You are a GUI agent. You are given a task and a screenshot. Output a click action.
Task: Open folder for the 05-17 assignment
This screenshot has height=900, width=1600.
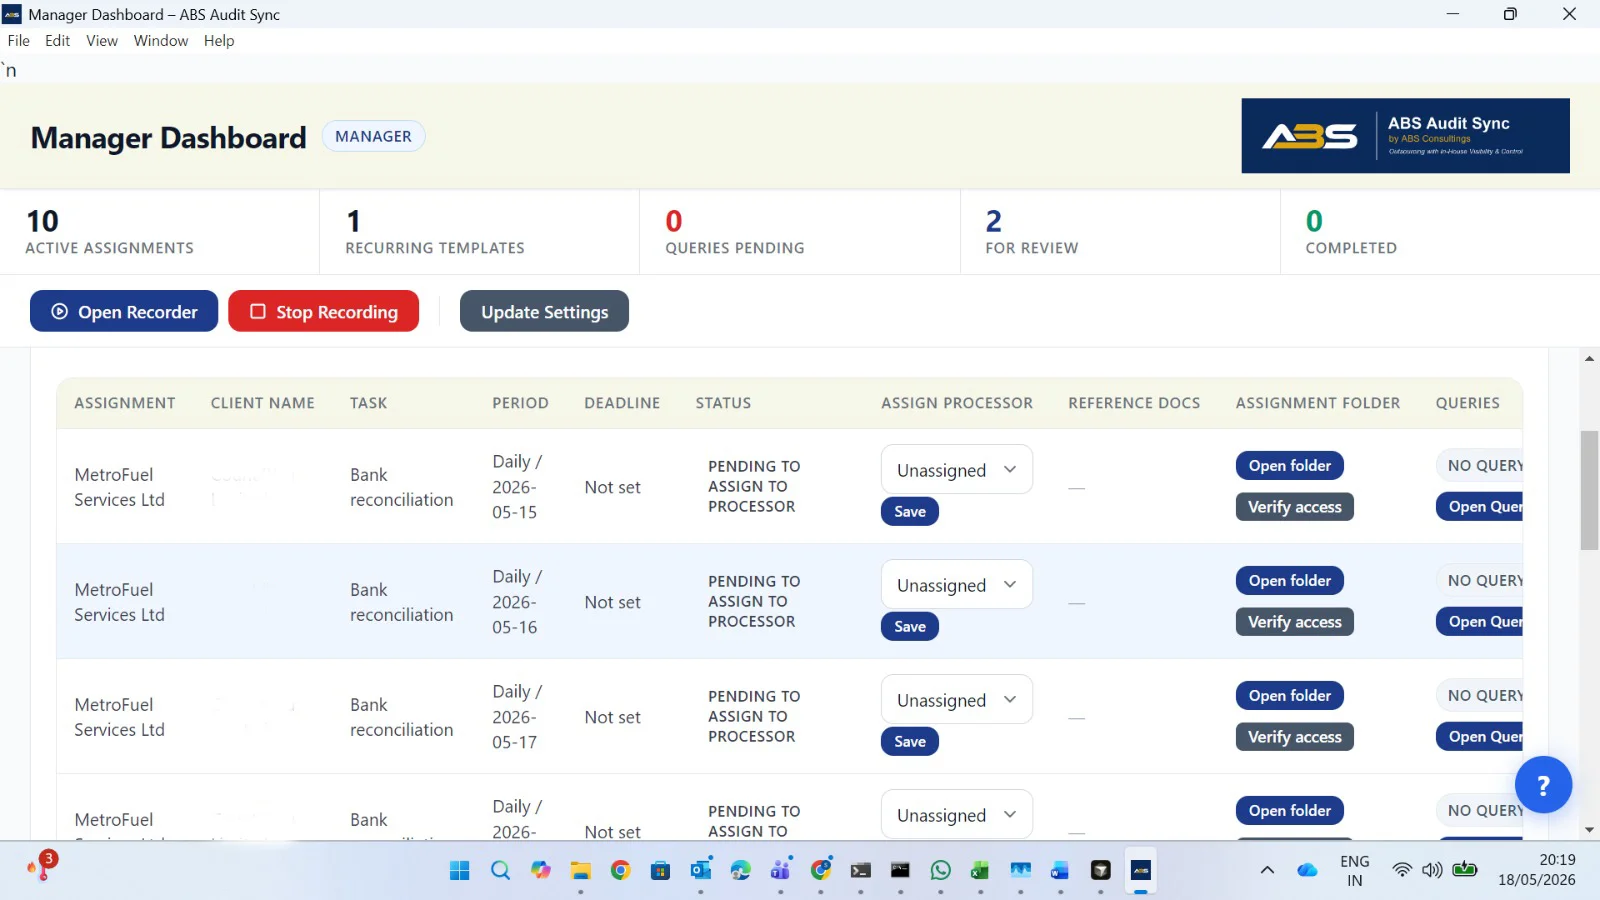point(1290,695)
